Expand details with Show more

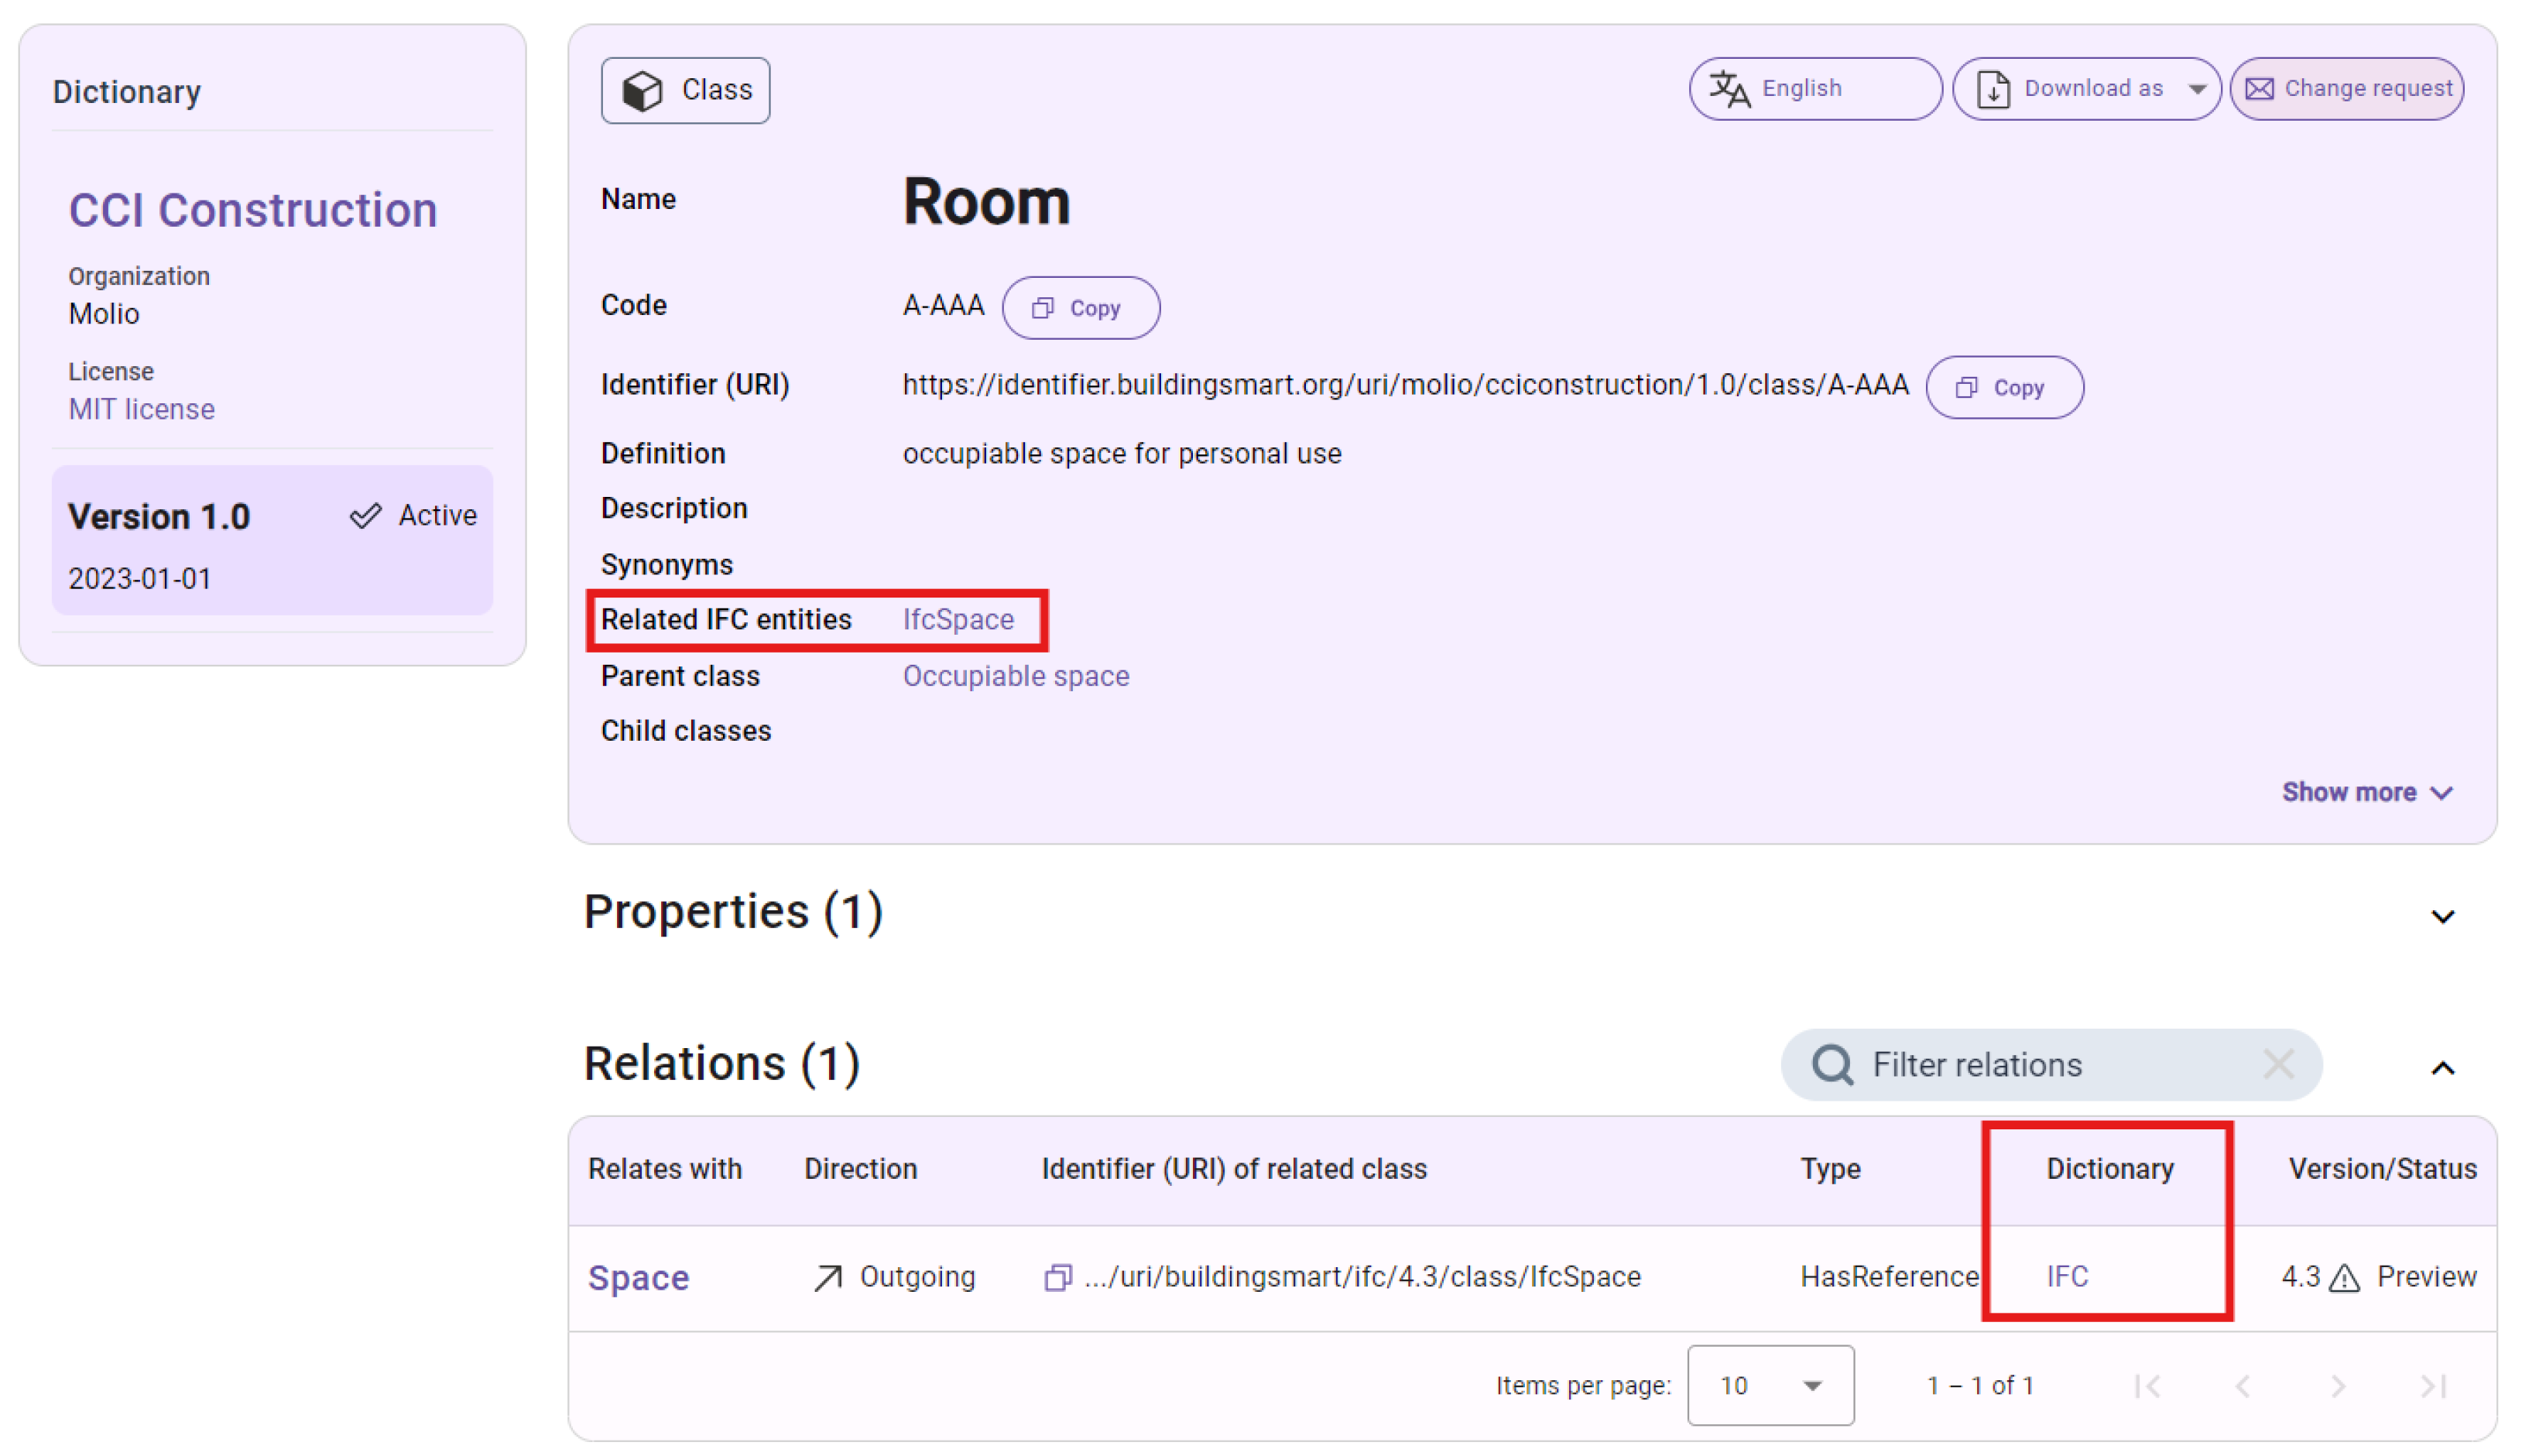[x=2366, y=792]
